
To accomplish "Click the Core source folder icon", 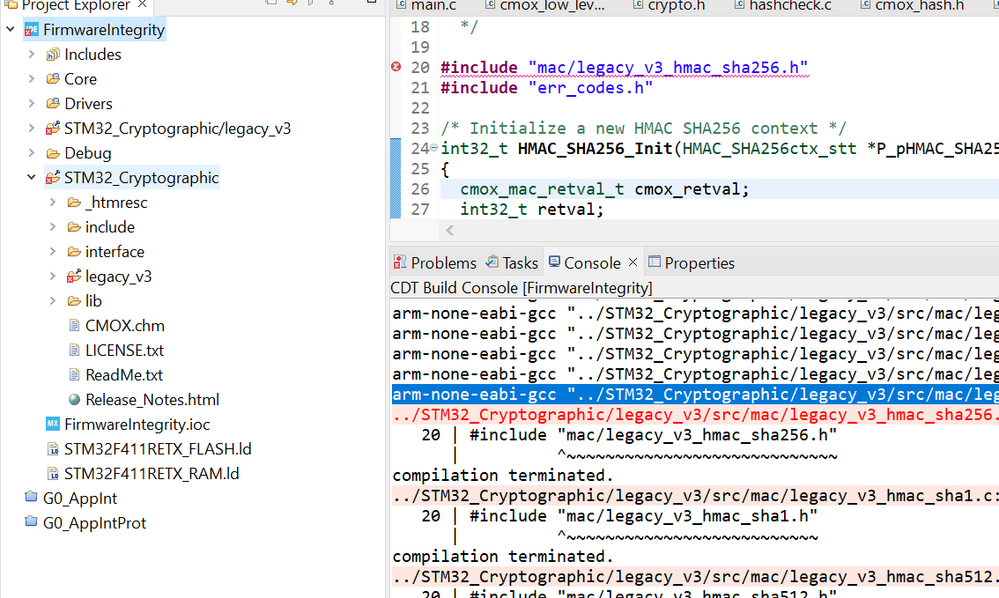I will (x=53, y=79).
